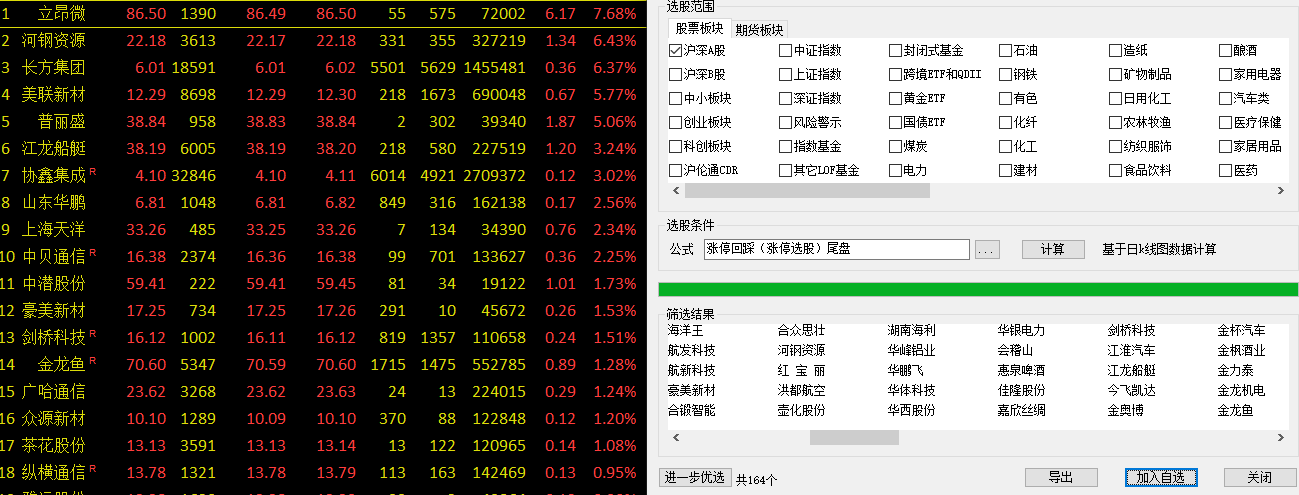Check the 指数基金 box
This screenshot has width=1299, height=495.
coord(786,146)
